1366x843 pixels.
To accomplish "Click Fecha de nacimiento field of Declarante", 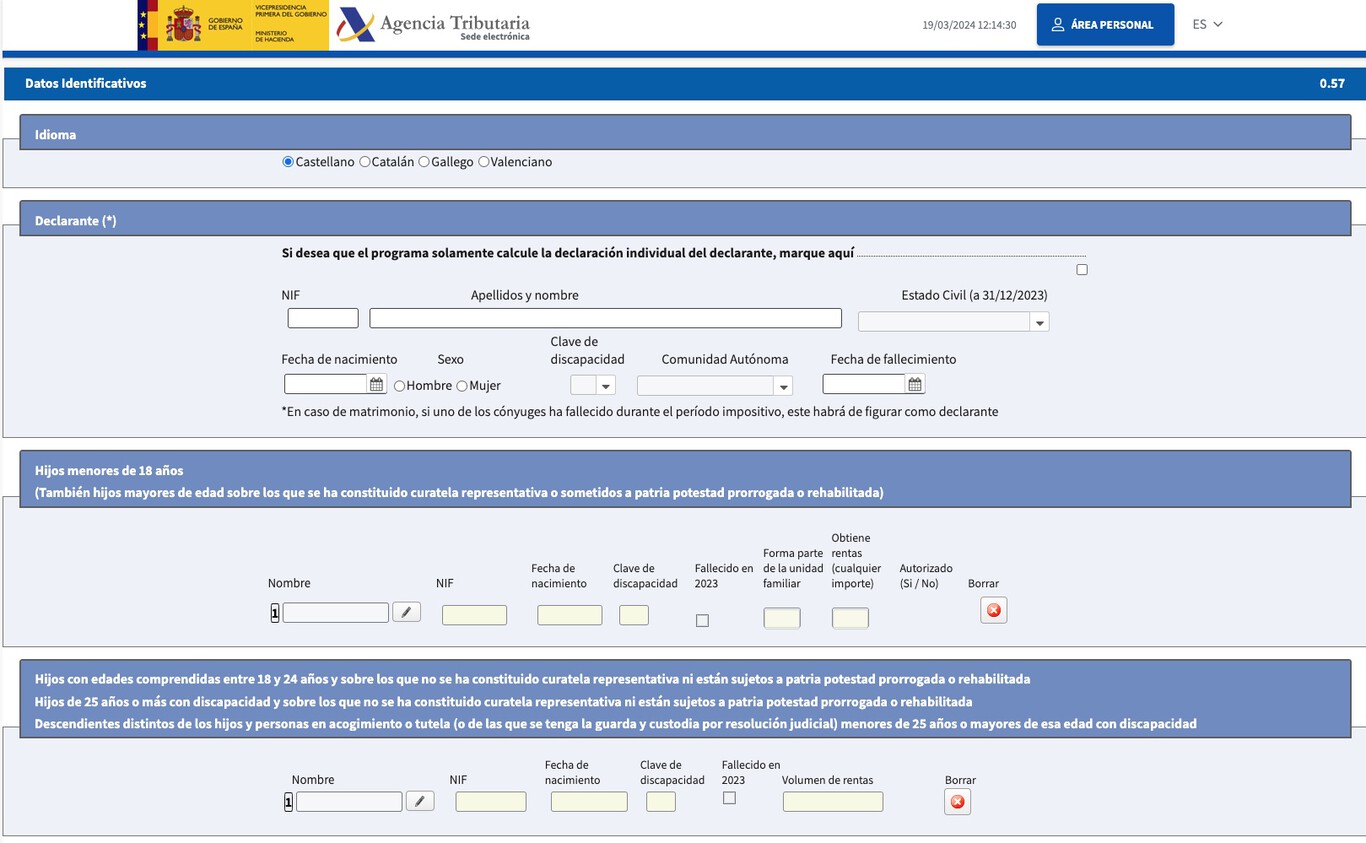I will (x=326, y=384).
